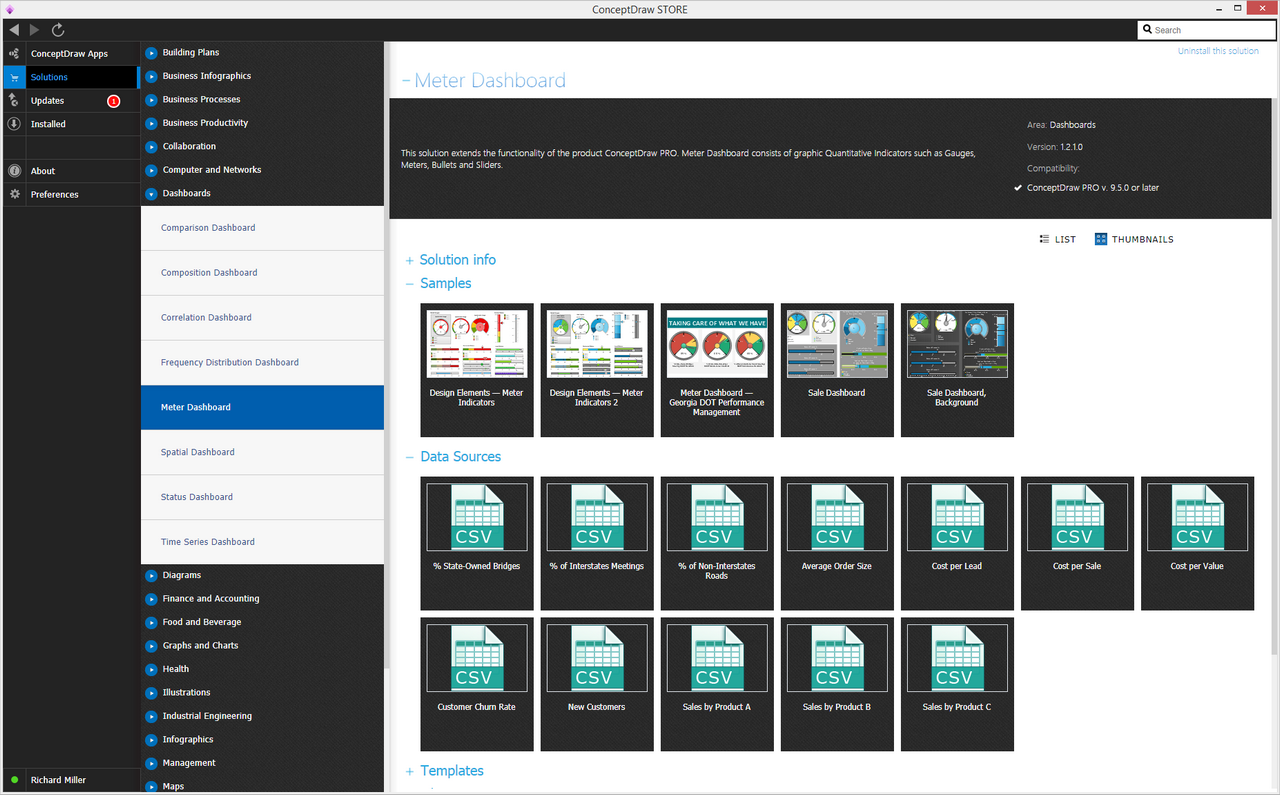Open the Customer Churn Rate CSV icon
1280x795 pixels.
click(476, 658)
